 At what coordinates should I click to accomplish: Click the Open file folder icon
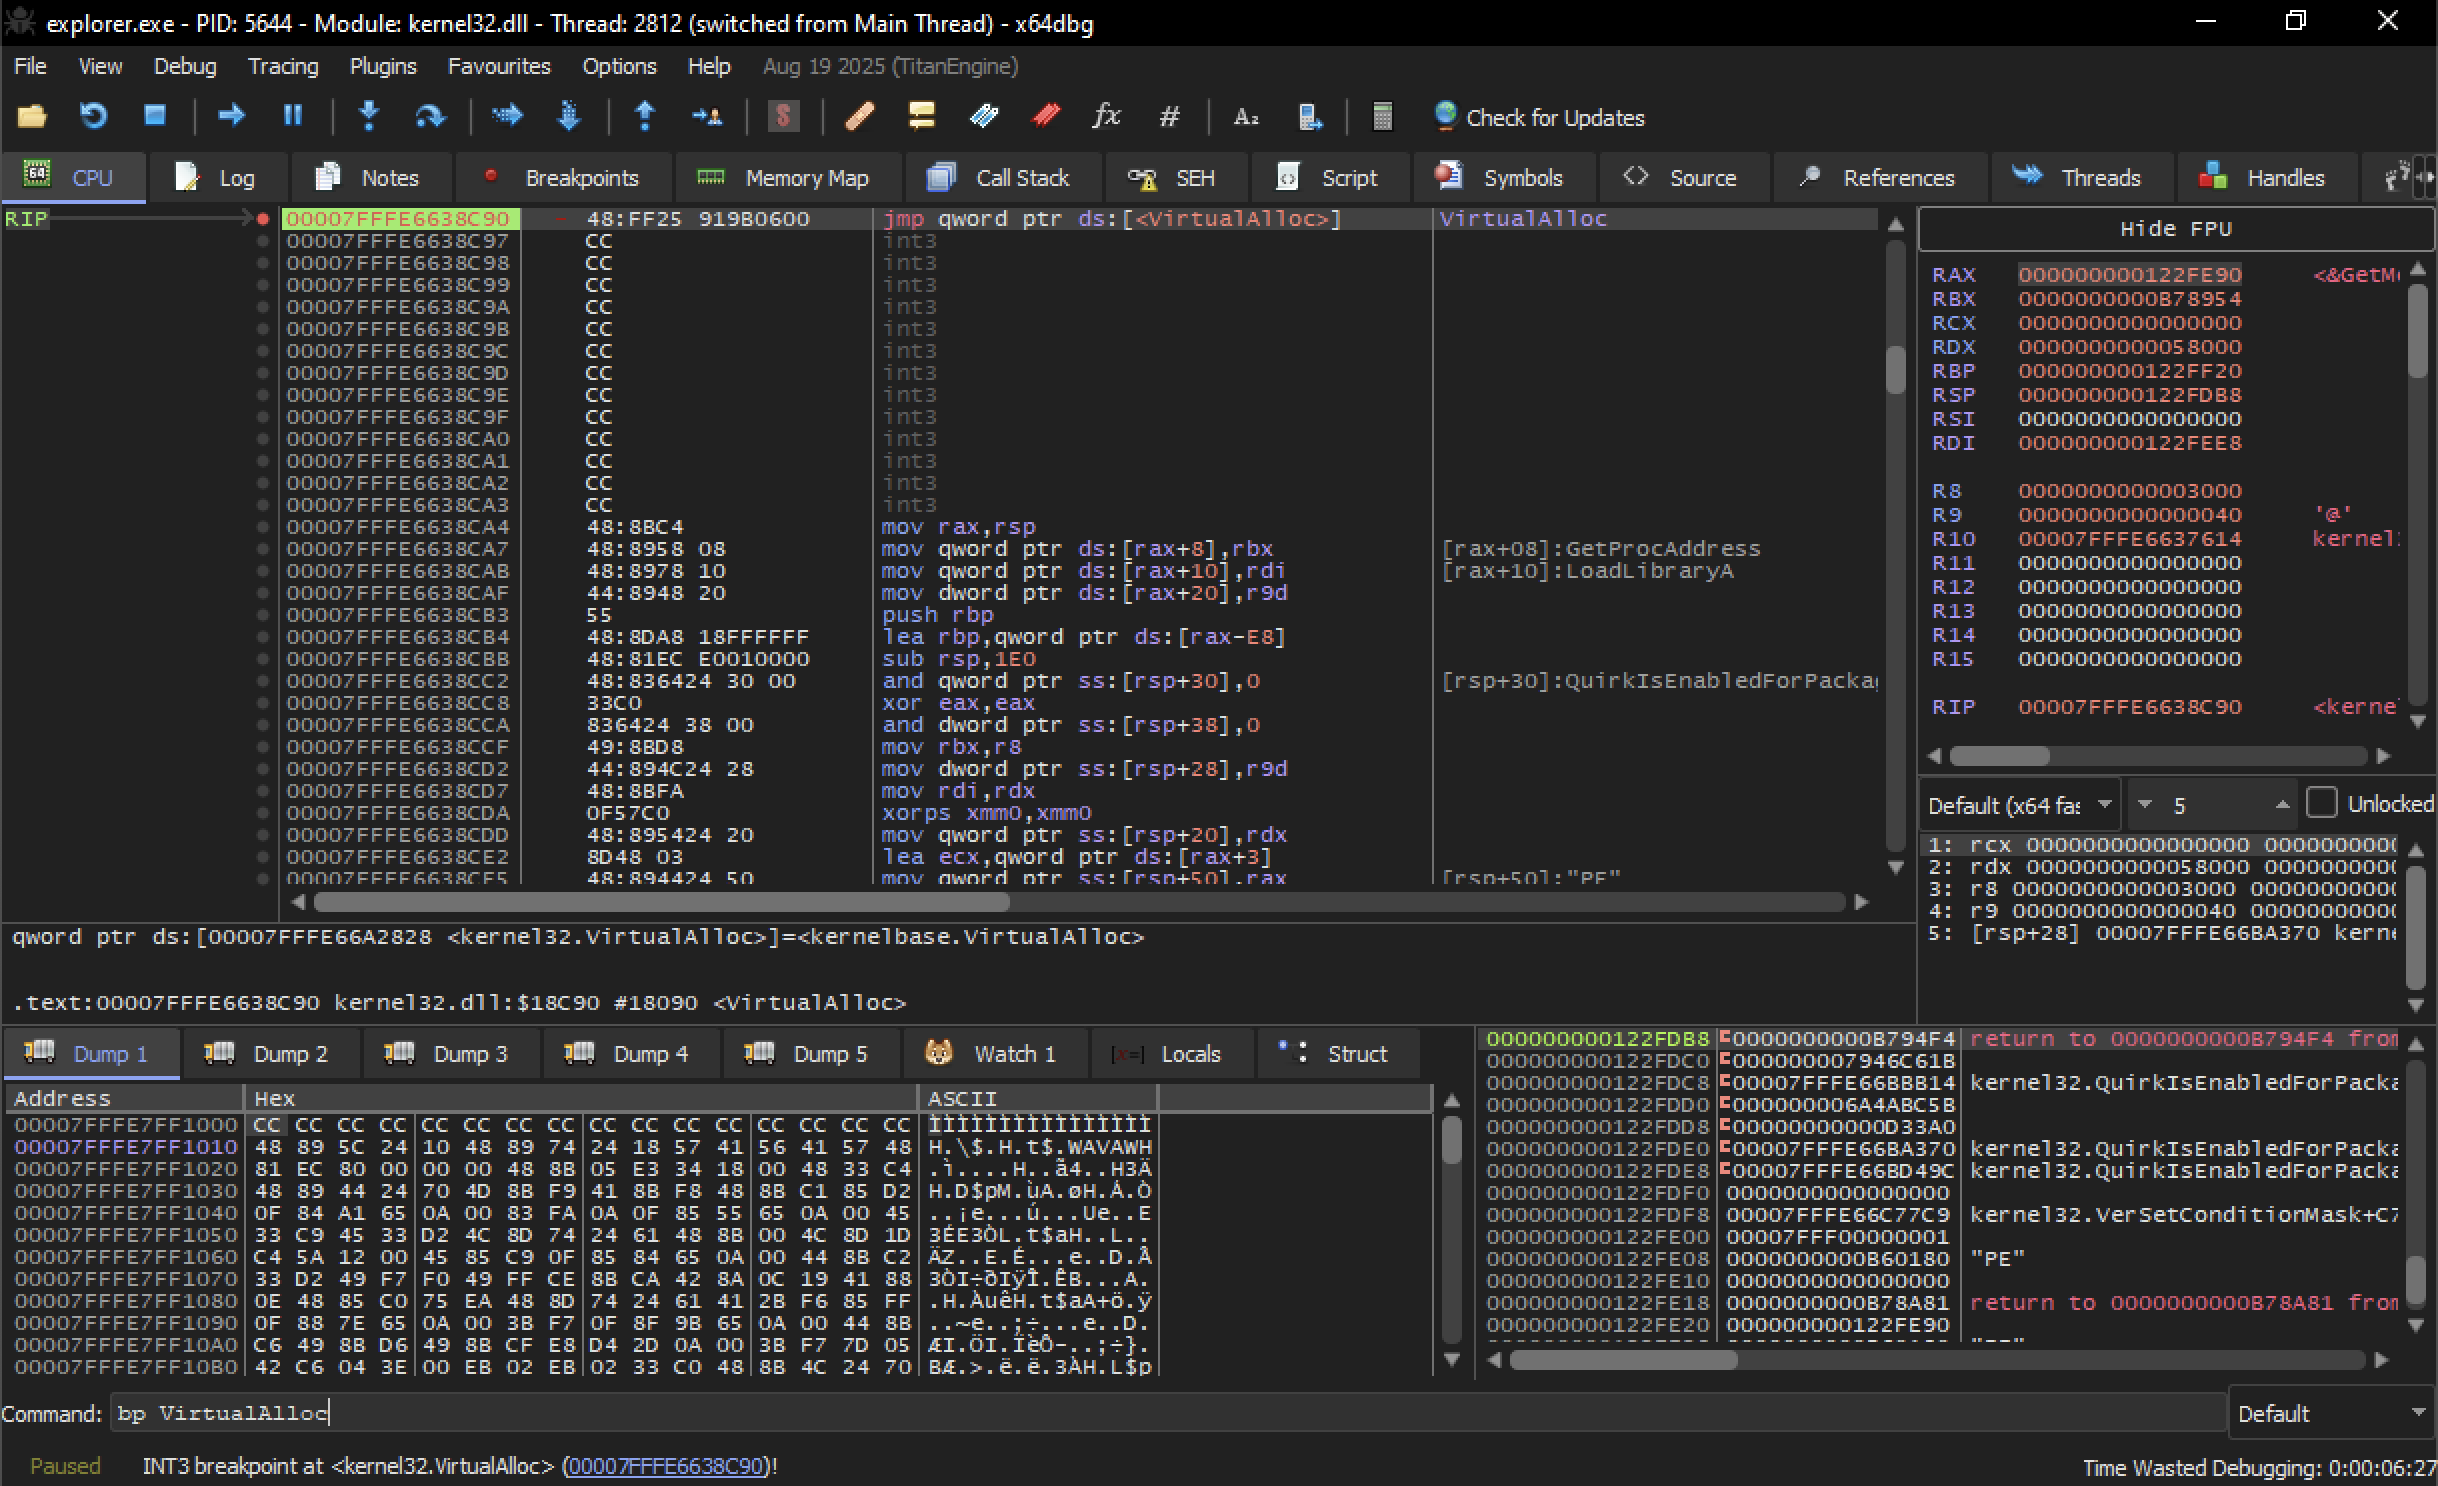tap(32, 116)
